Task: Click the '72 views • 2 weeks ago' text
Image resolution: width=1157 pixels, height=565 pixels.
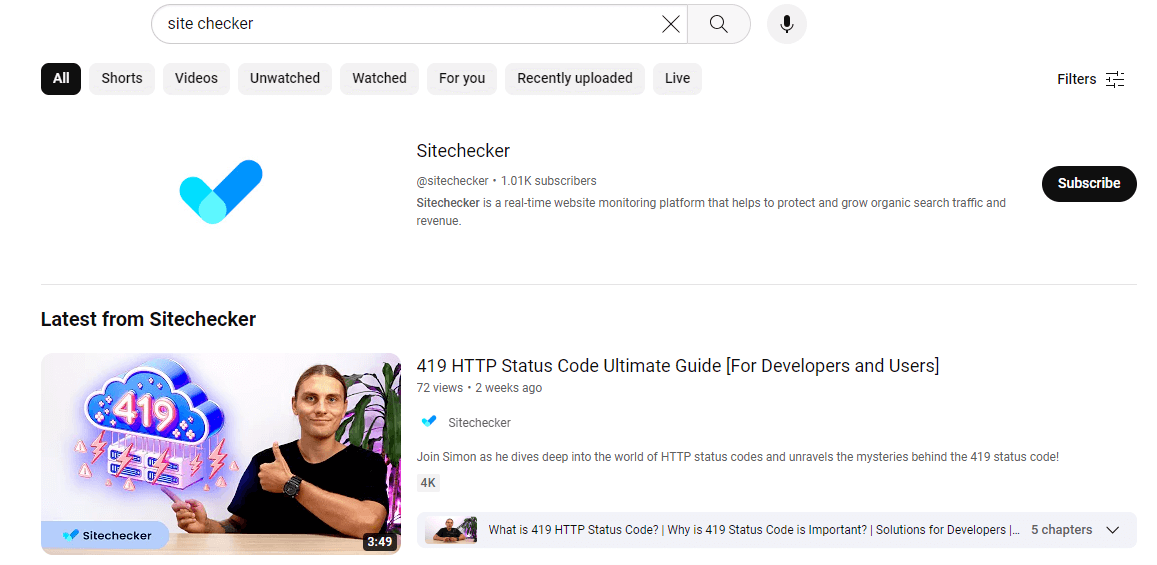Action: 479,388
